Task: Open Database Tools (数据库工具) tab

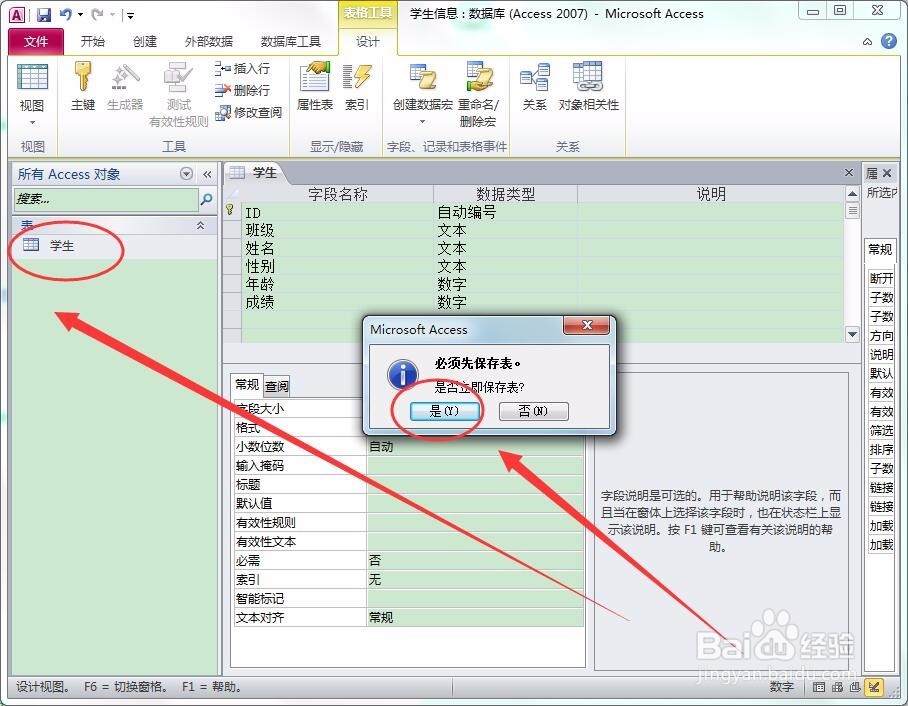Action: (291, 41)
